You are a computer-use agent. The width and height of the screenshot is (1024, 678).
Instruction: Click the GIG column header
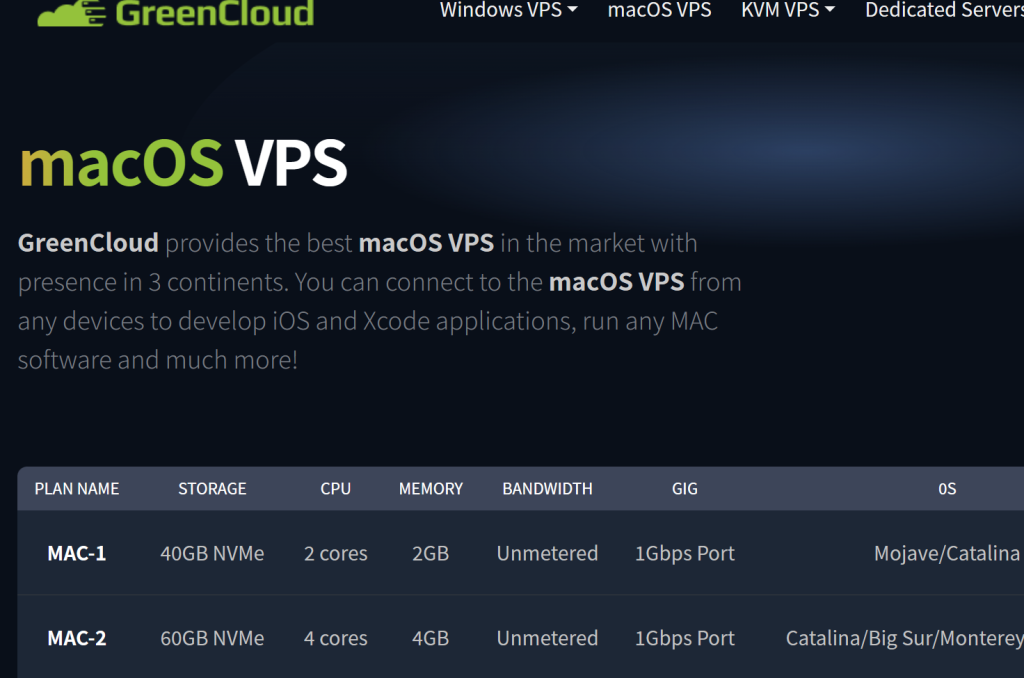point(685,489)
